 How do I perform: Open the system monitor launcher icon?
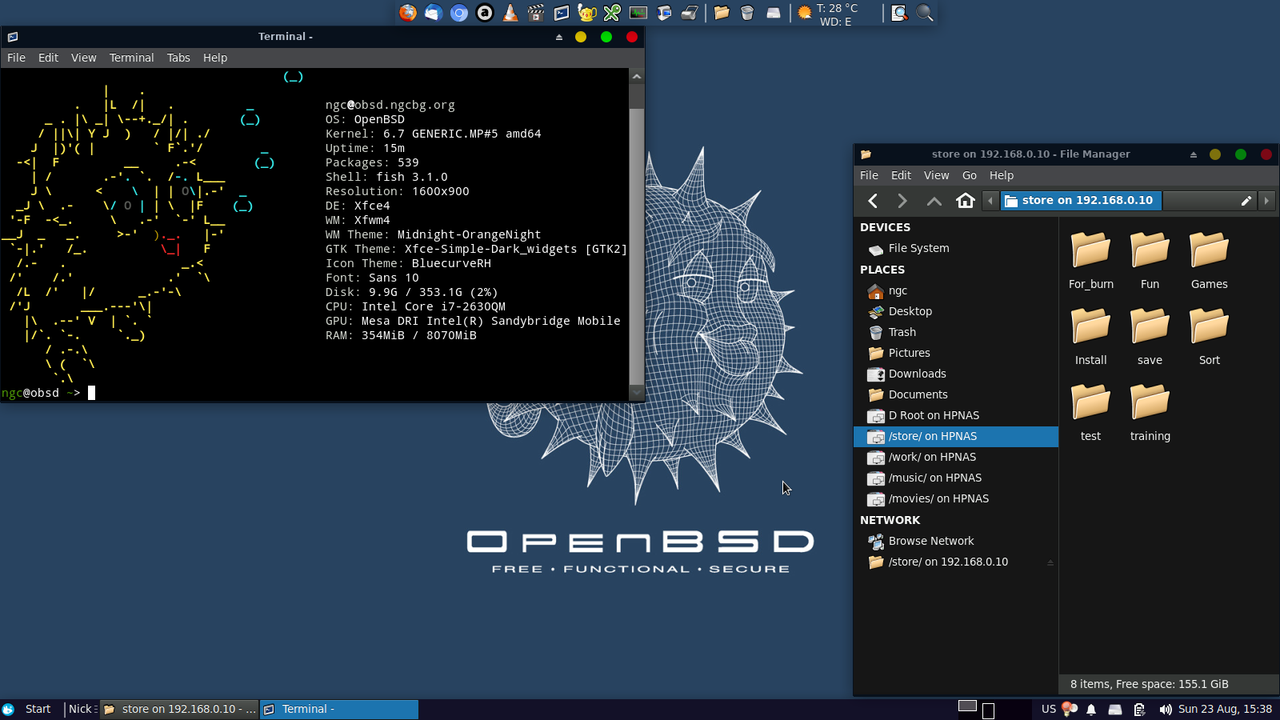point(638,13)
